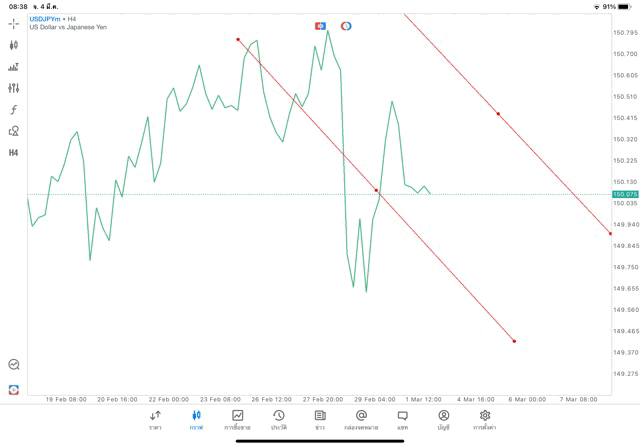Open chart search magnifier icon
Screen dimensions: 640x447
point(13,365)
